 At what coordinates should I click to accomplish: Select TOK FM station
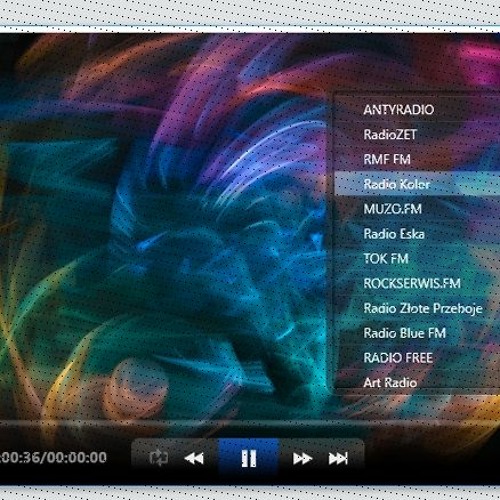[x=417, y=259]
